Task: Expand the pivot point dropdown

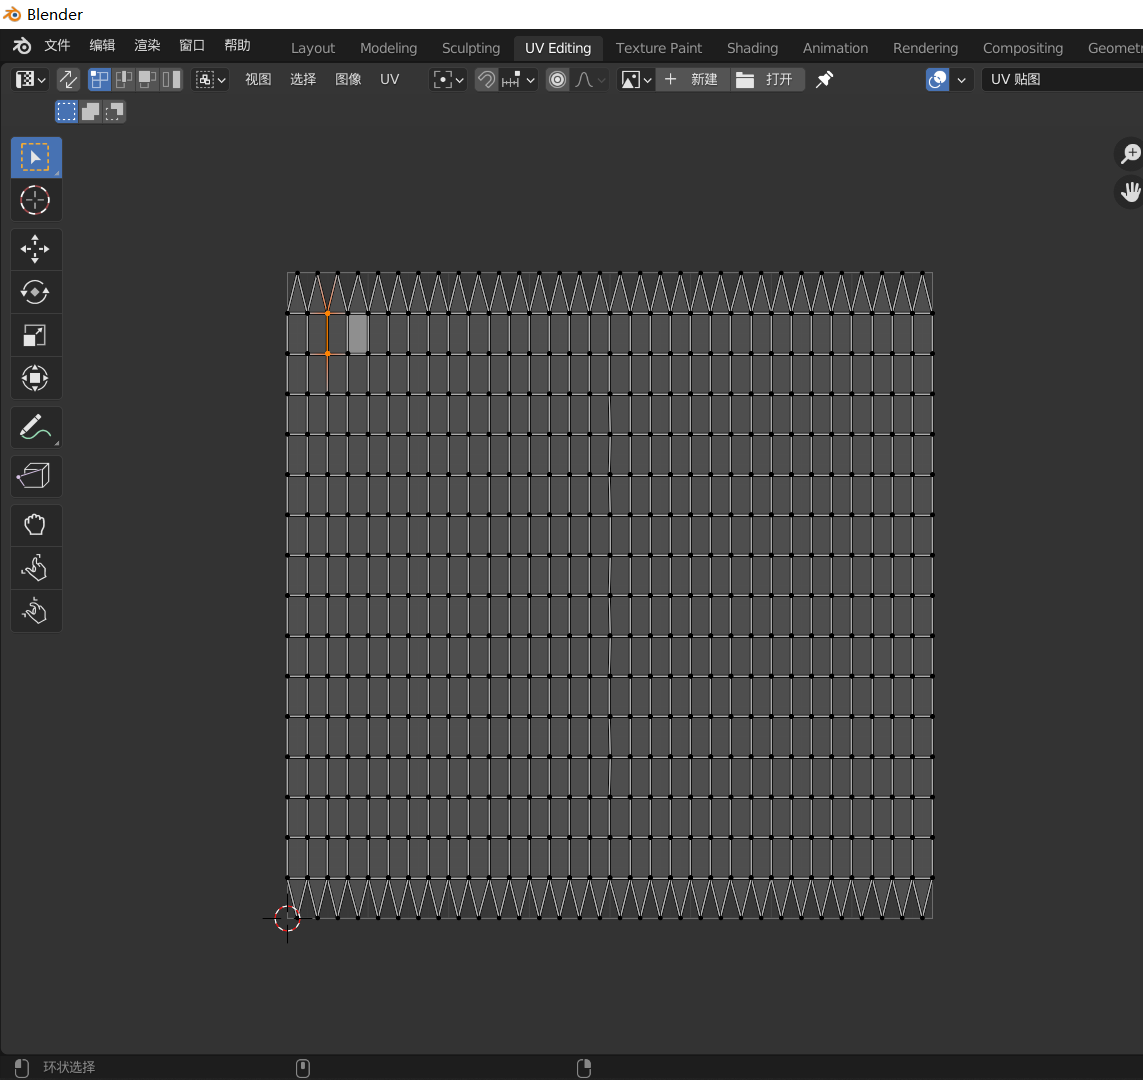Action: tap(447, 79)
